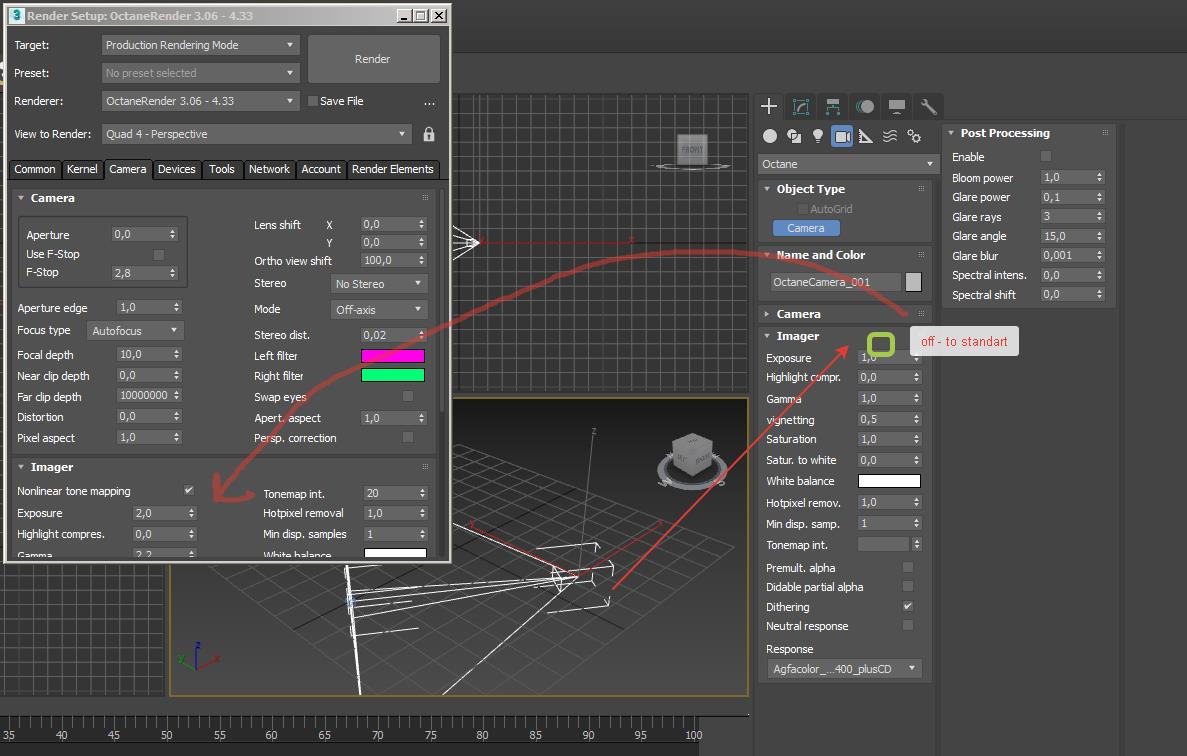Open the Mode Off-axis dropdown
The width and height of the screenshot is (1187, 756).
379,310
